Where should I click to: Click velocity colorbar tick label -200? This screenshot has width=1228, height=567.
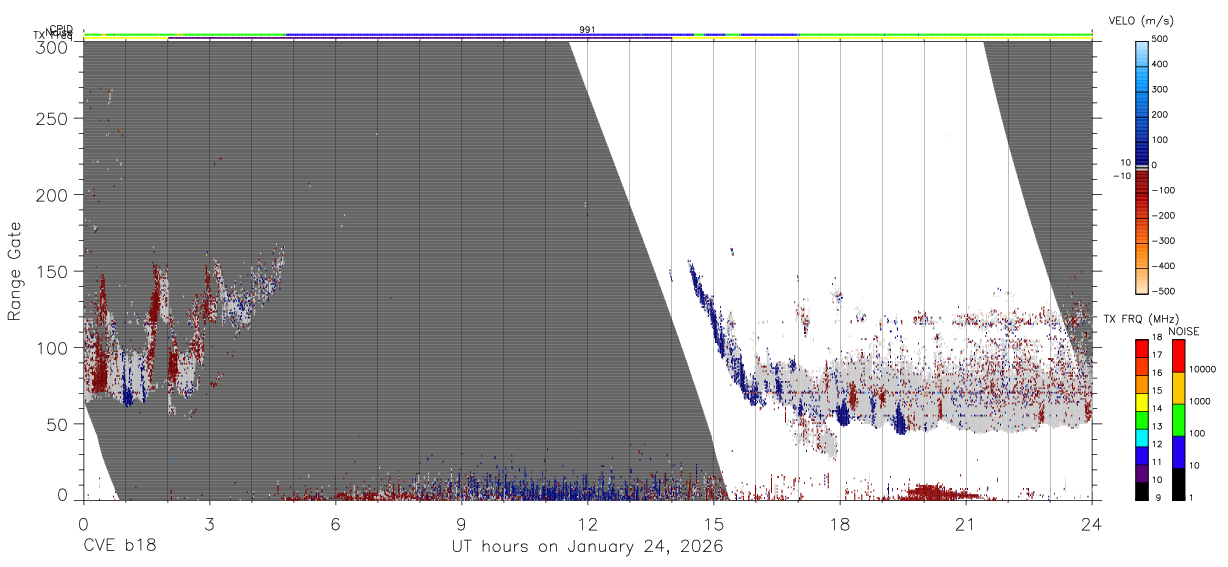point(1164,215)
